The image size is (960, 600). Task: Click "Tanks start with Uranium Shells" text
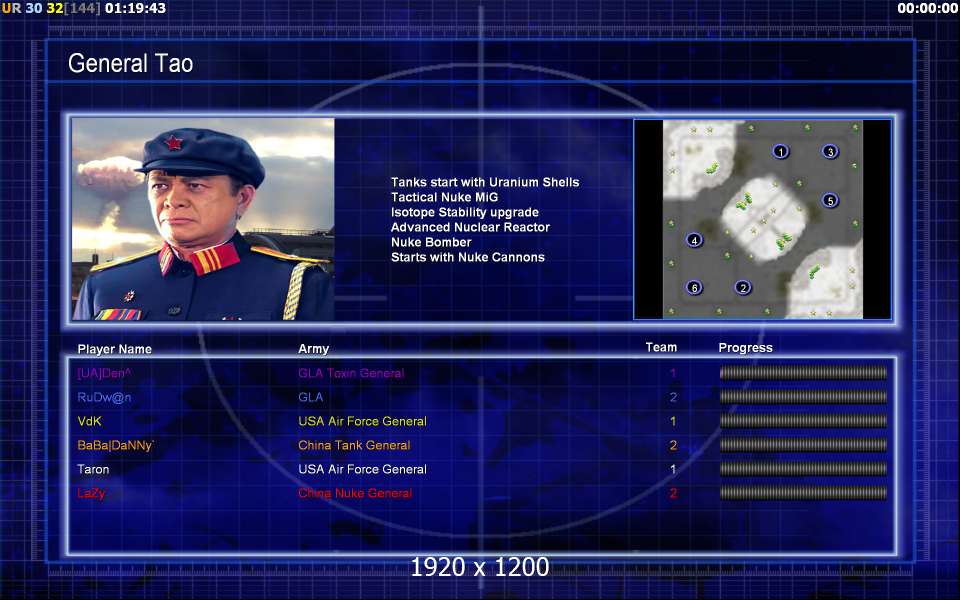click(x=485, y=182)
